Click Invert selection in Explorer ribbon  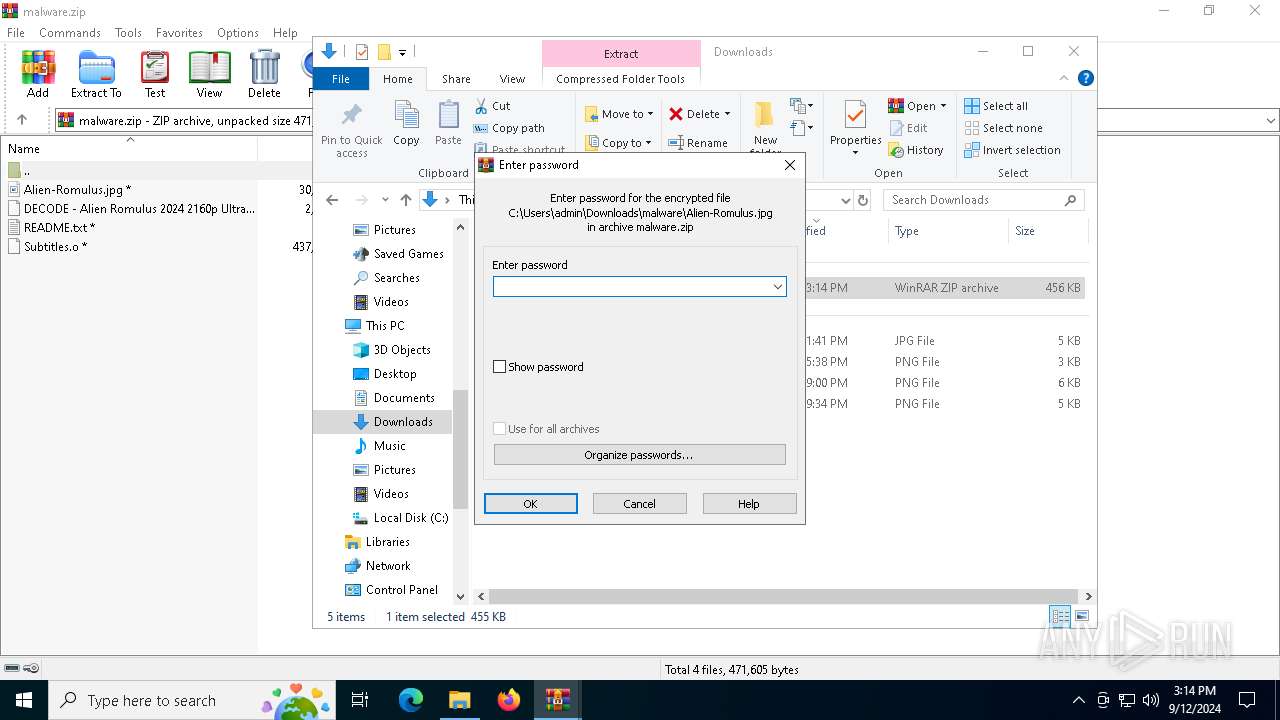click(1012, 150)
